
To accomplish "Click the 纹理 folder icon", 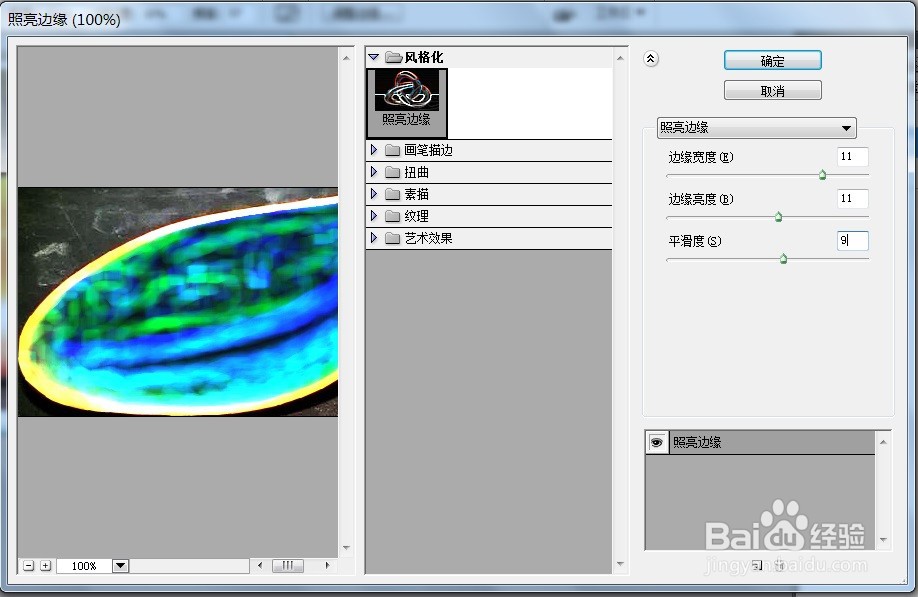I will 392,217.
